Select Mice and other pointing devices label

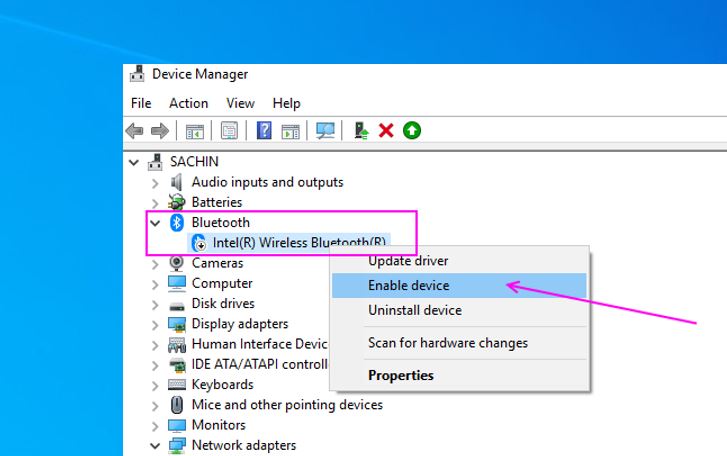(x=287, y=405)
